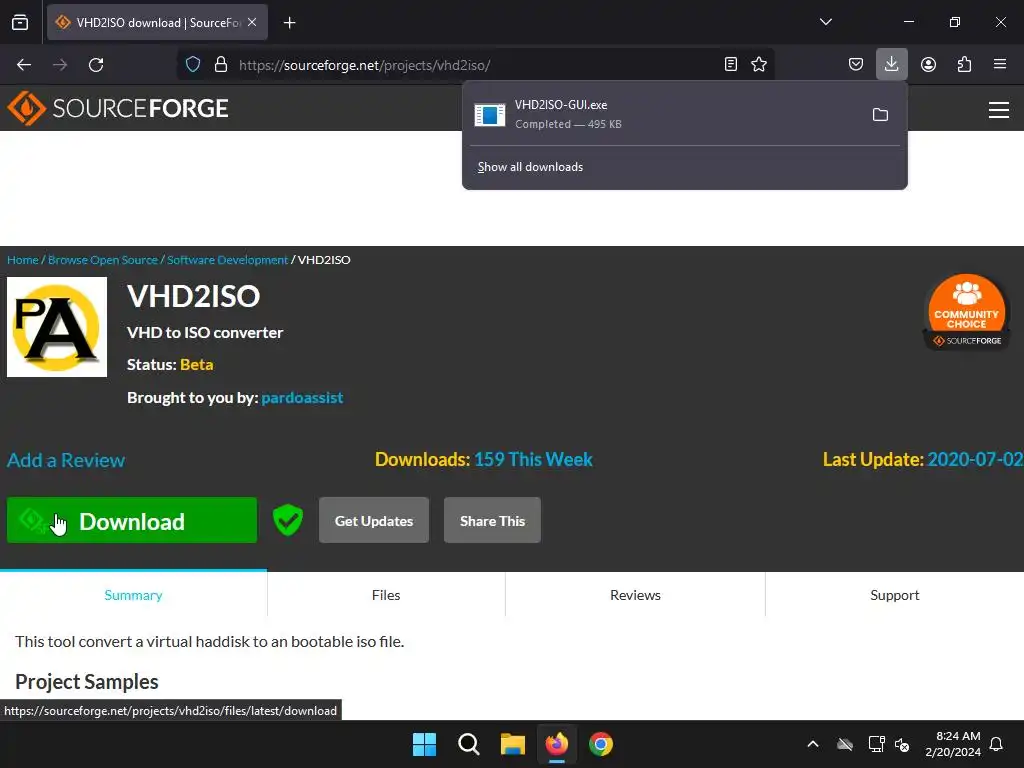The width and height of the screenshot is (1024, 768).
Task: Click 159 This Week downloads link
Action: click(x=534, y=460)
